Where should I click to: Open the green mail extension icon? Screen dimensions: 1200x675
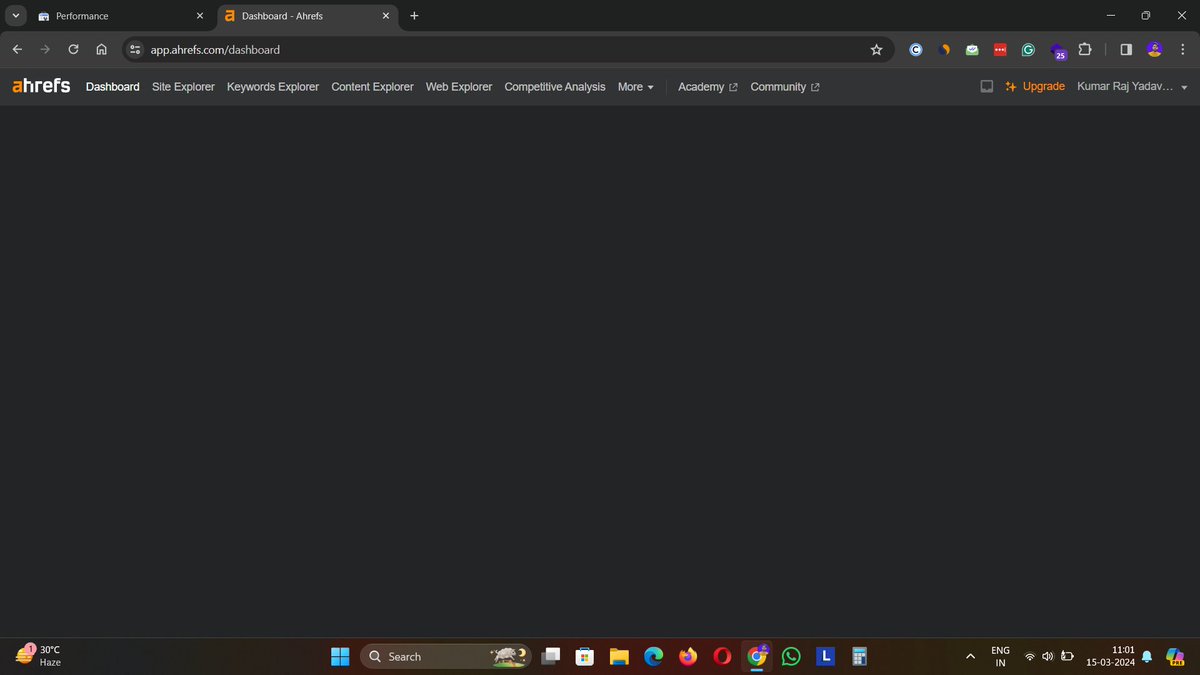tap(972, 49)
